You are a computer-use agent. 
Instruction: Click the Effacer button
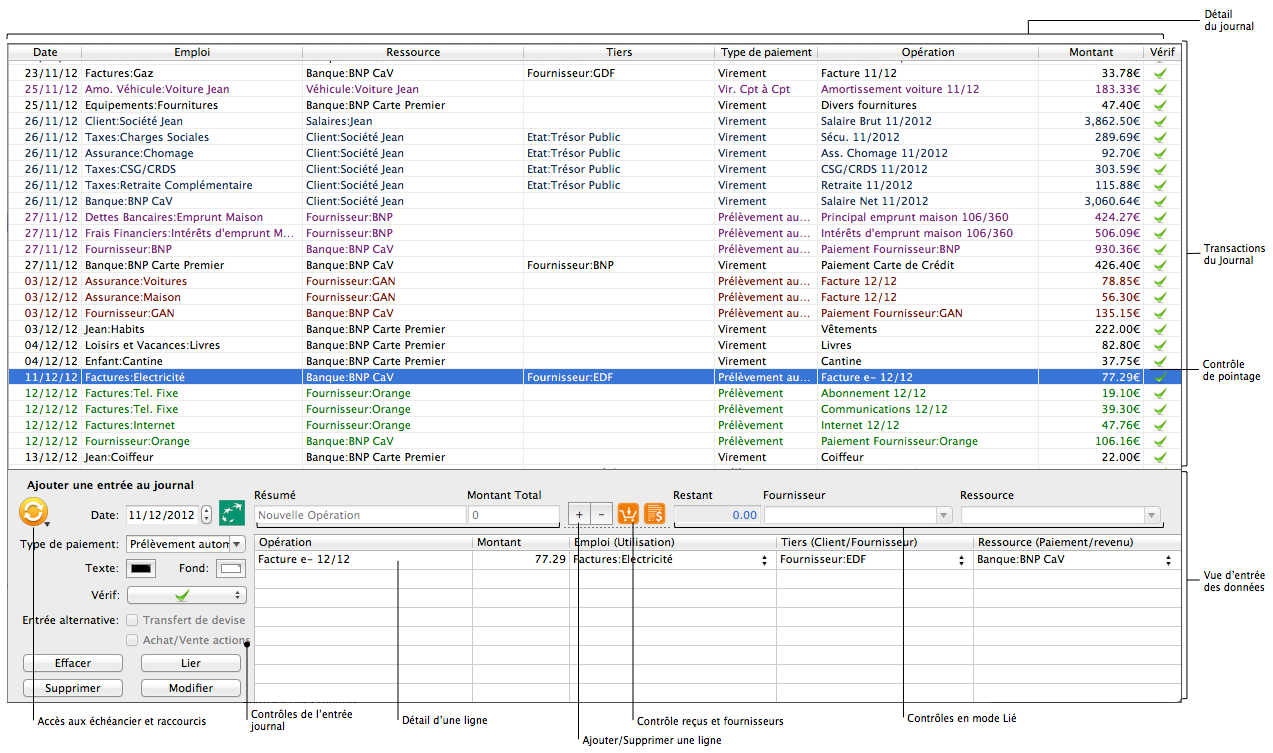(73, 663)
